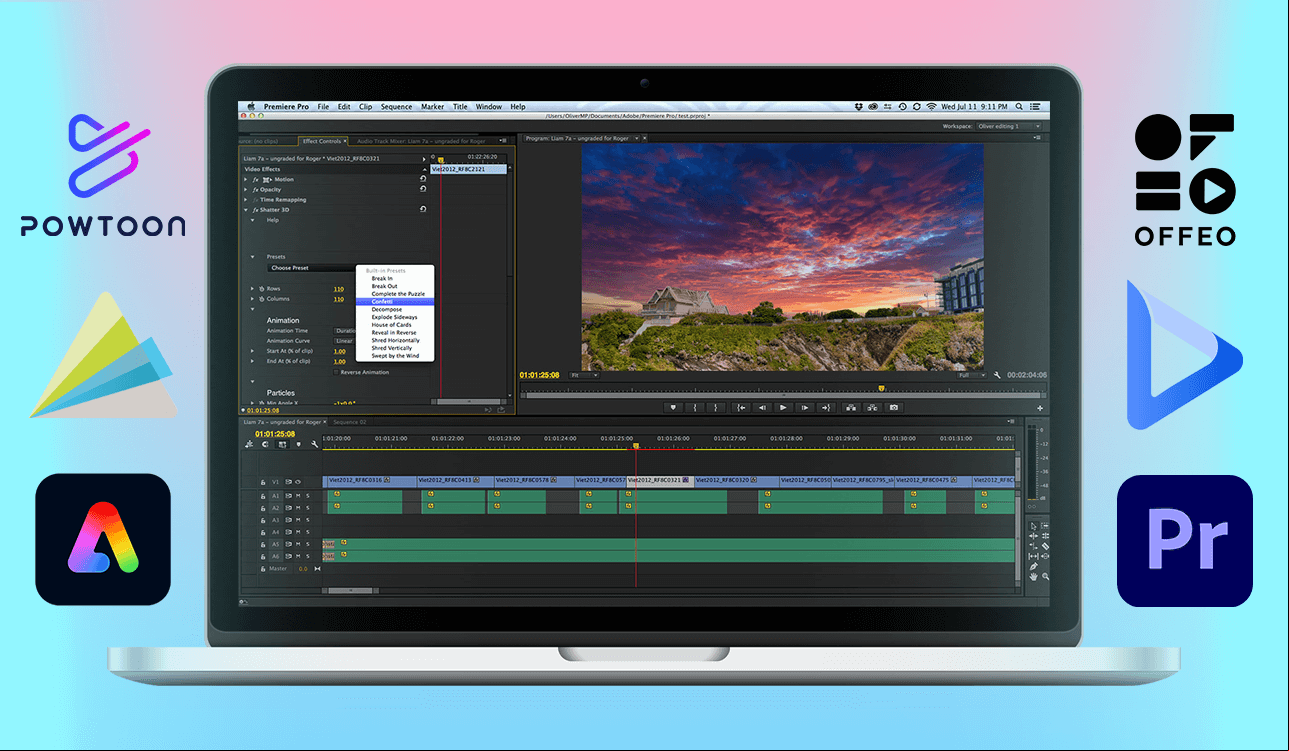Image resolution: width=1289 pixels, height=751 pixels.
Task: Mute audio track A6
Action: (298, 556)
